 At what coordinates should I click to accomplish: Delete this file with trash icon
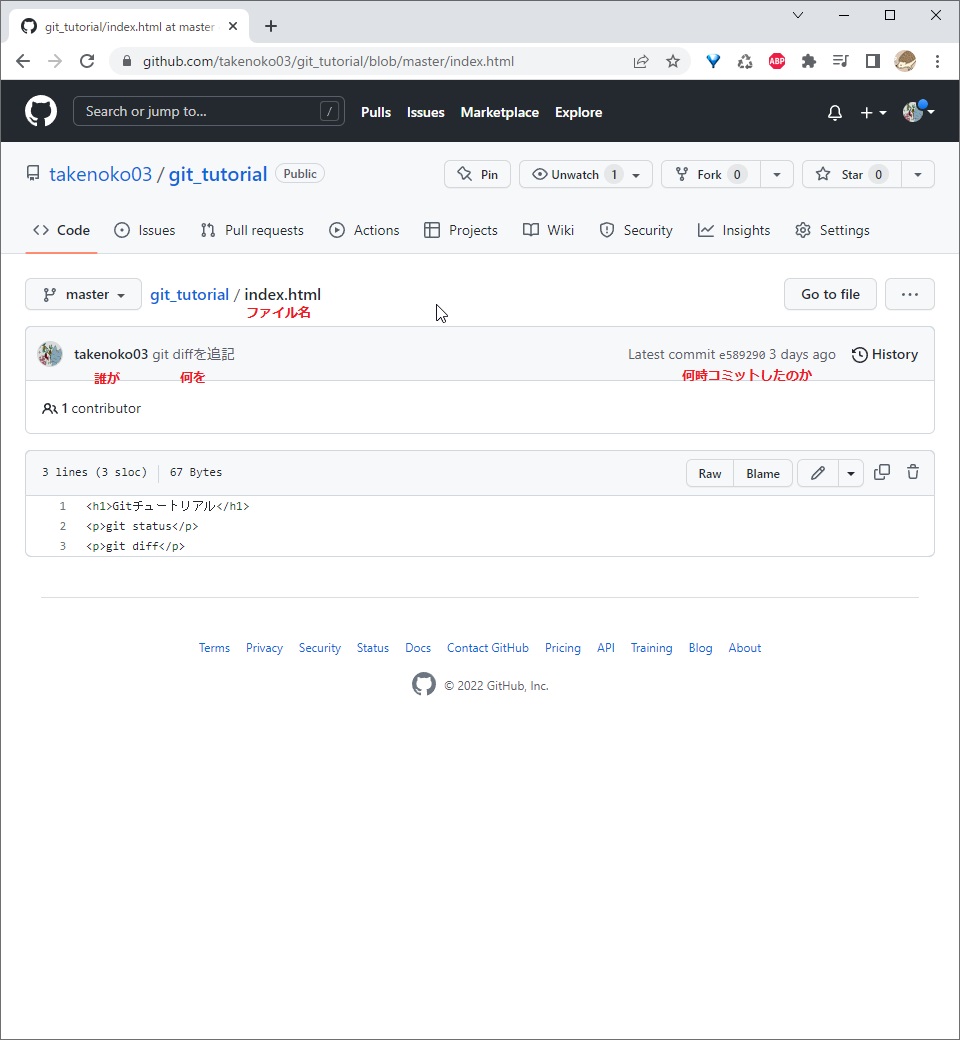(913, 472)
